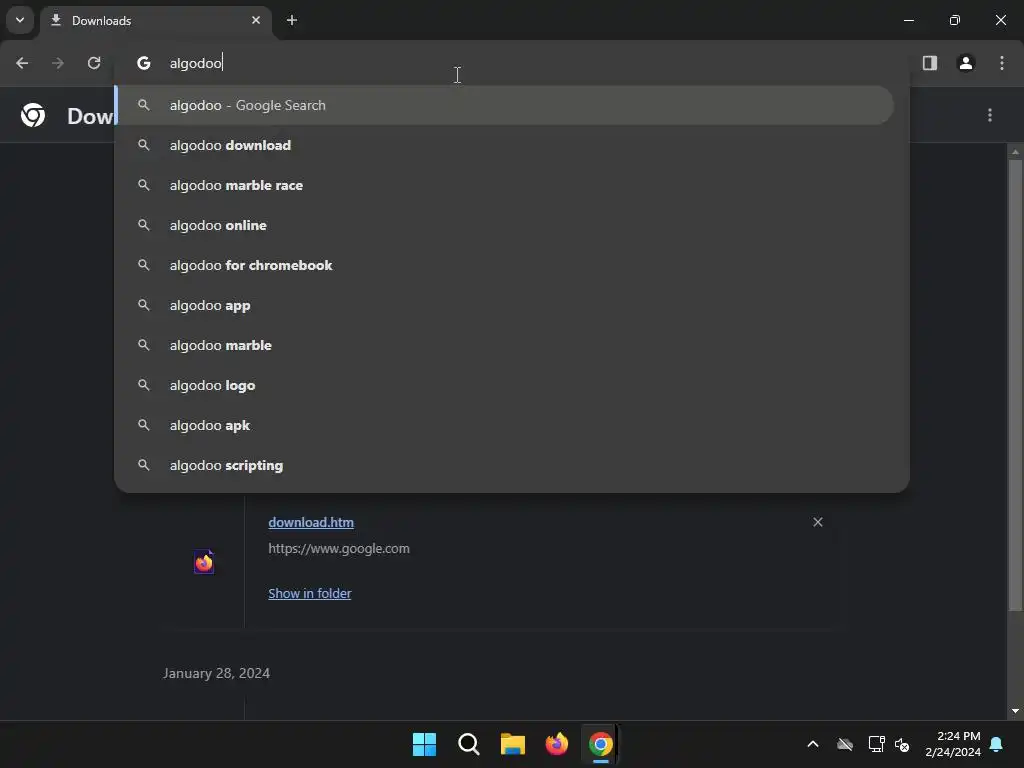This screenshot has width=1024, height=768.
Task: Click the Chrome logo on Downloads page
Action: click(33, 115)
